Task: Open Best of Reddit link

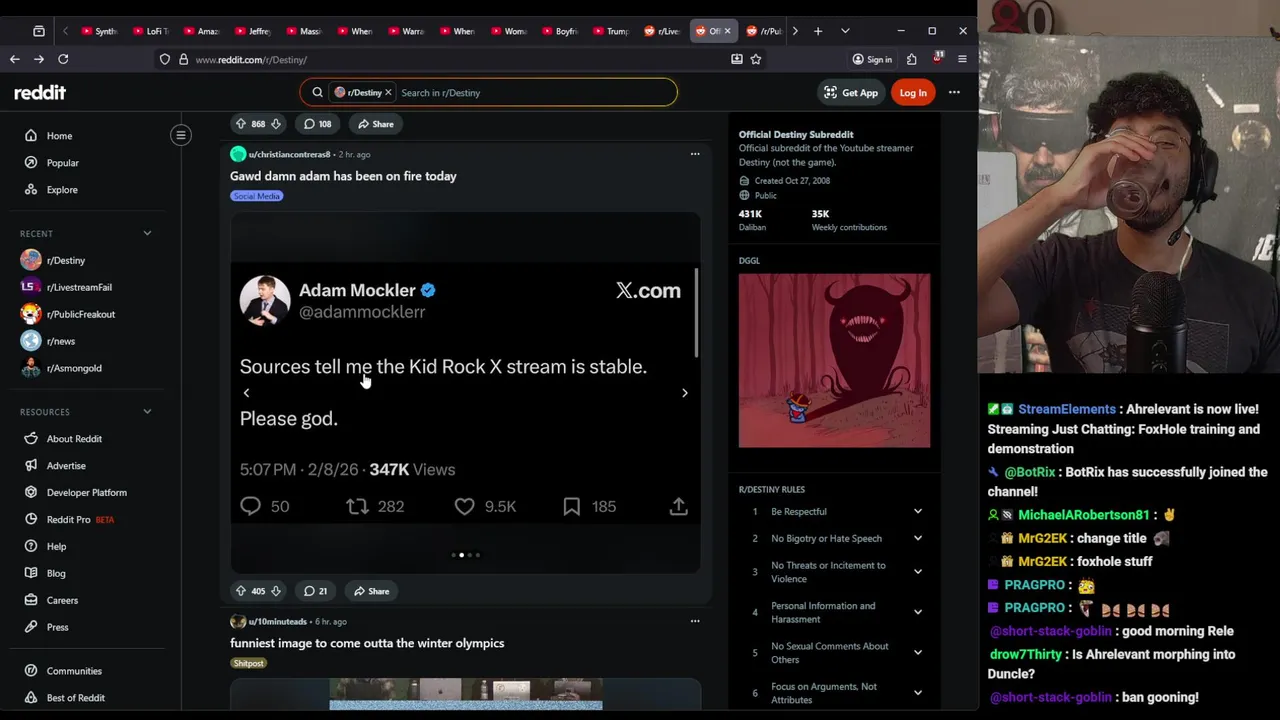Action: [76, 698]
